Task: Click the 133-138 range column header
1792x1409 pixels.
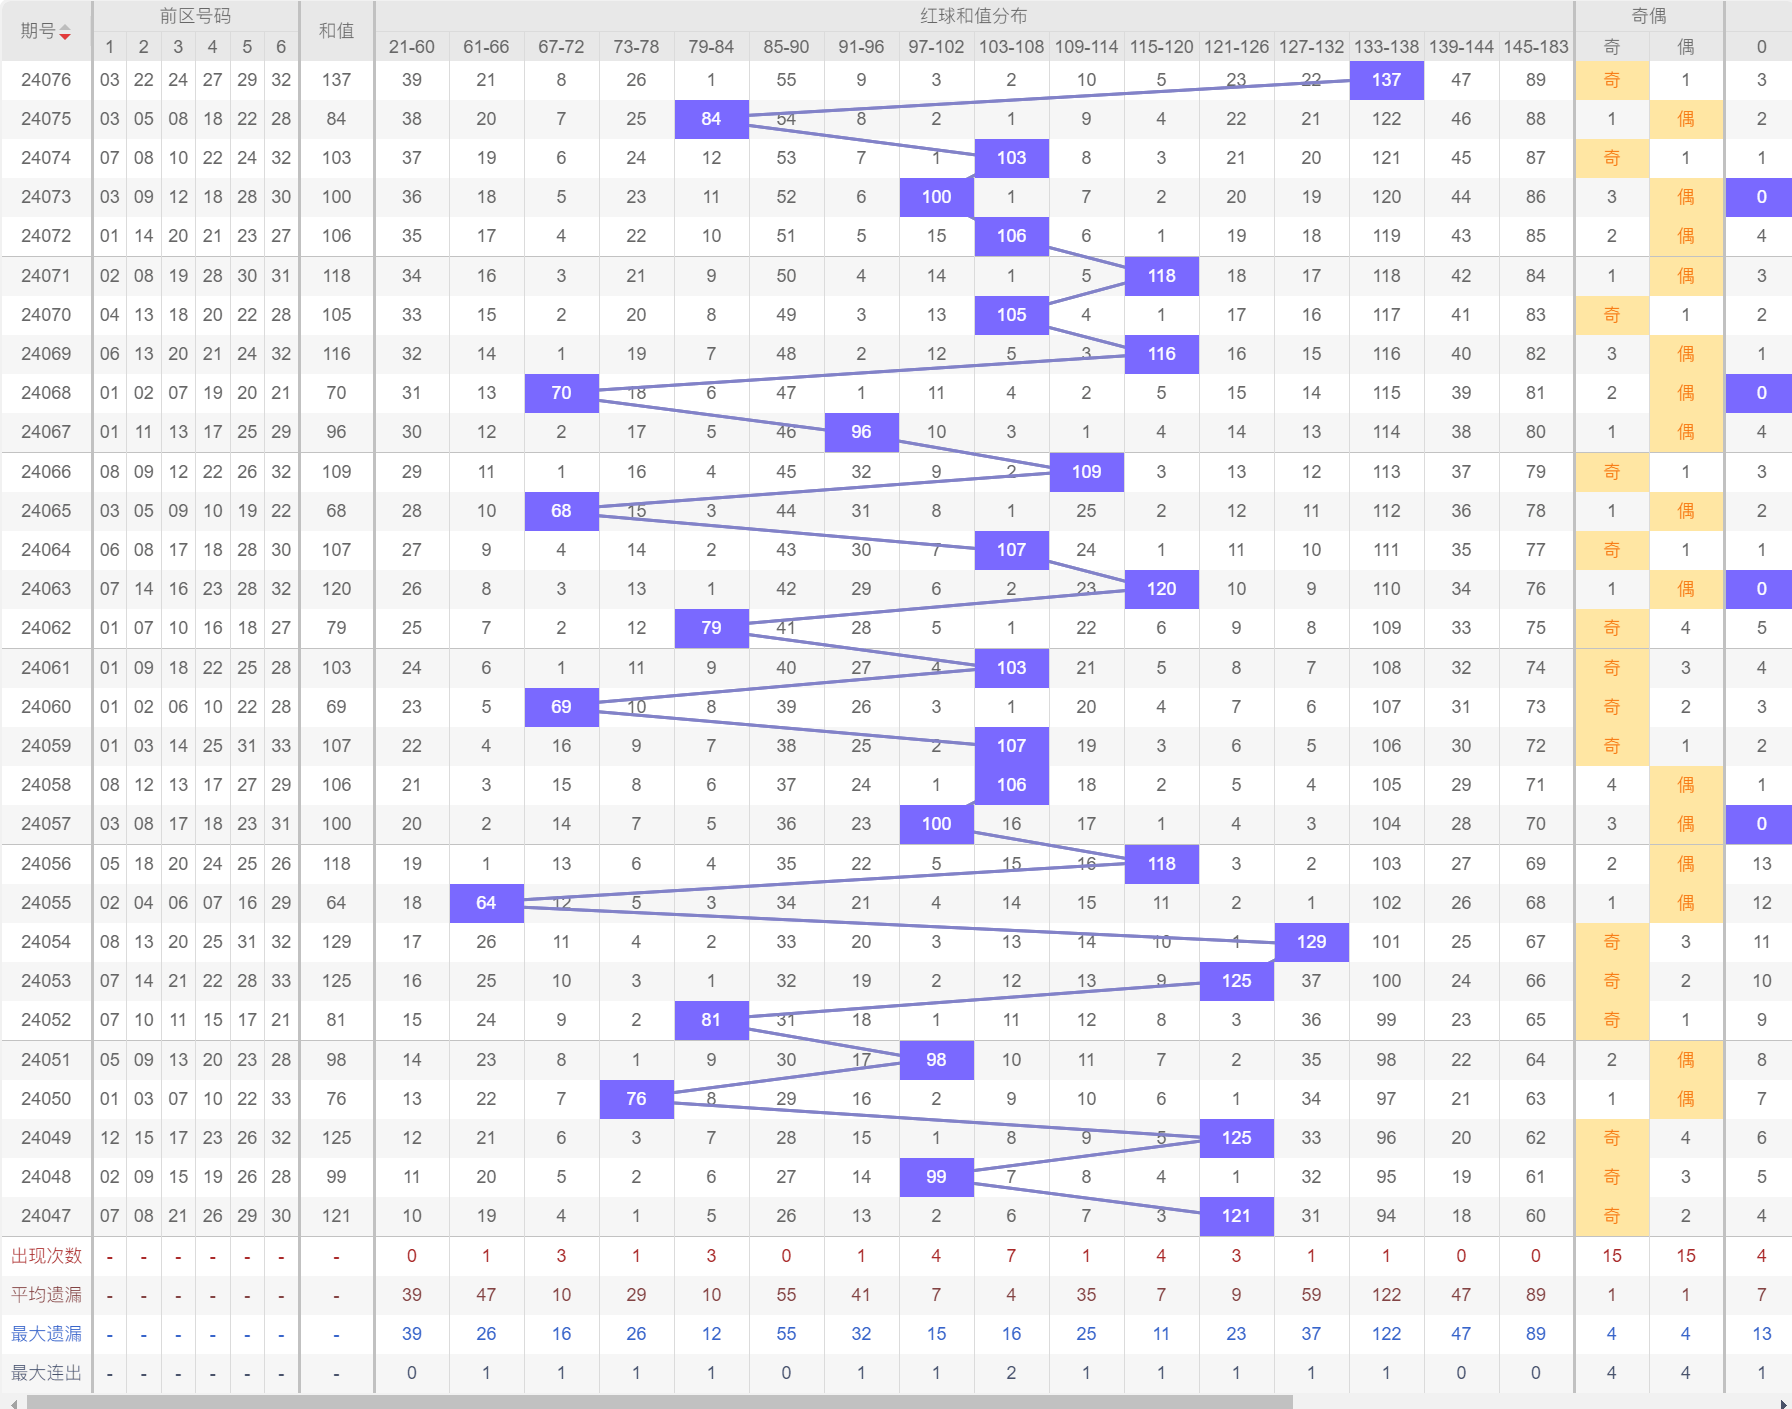Action: pos(1386,47)
